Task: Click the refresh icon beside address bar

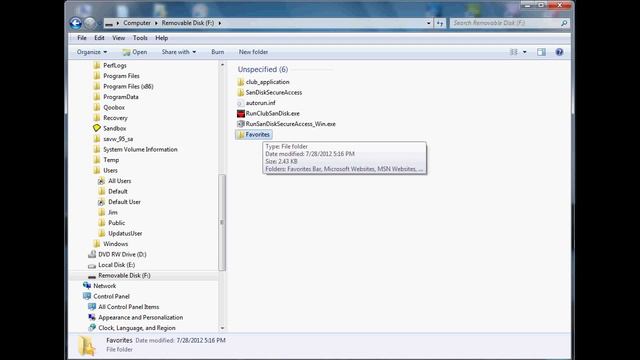Action: click(440, 23)
